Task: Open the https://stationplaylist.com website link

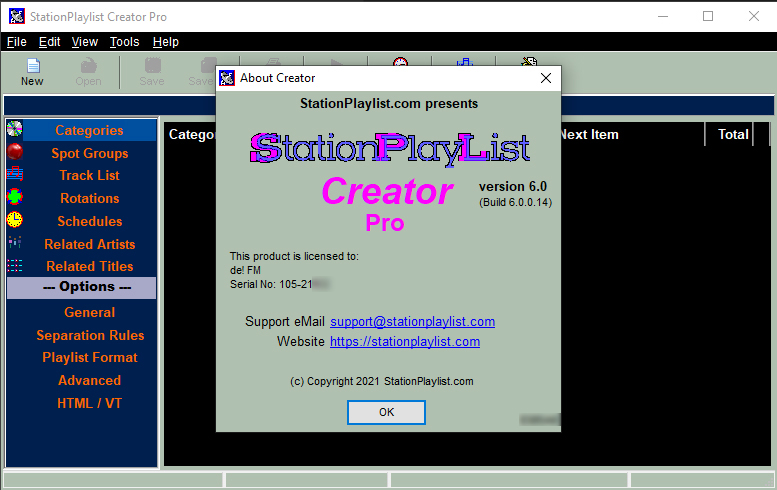Action: pyautogui.click(x=405, y=341)
